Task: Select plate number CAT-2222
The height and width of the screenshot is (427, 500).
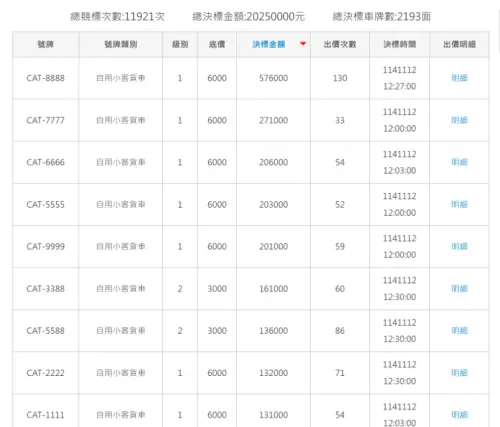Action: 46,373
